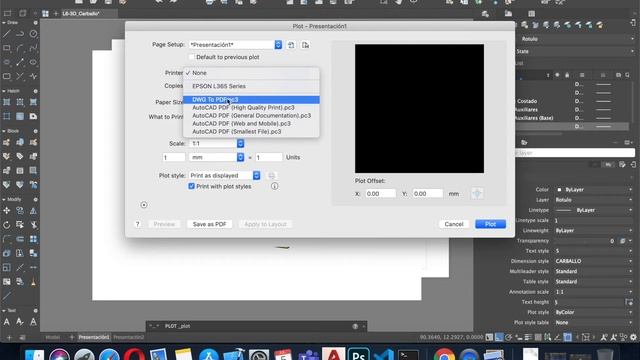Click the Plot button
Viewport: 640px width, 360px height.
tap(490, 224)
